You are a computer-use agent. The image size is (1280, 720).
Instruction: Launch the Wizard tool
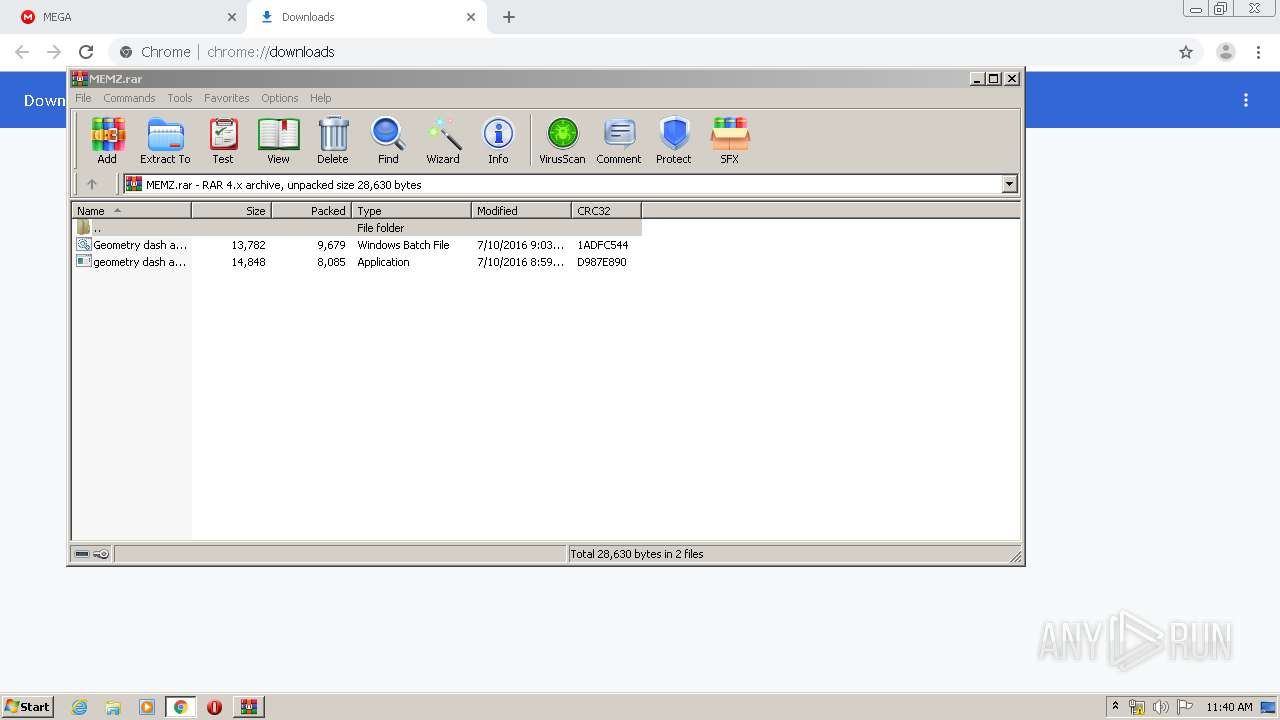[x=443, y=140]
